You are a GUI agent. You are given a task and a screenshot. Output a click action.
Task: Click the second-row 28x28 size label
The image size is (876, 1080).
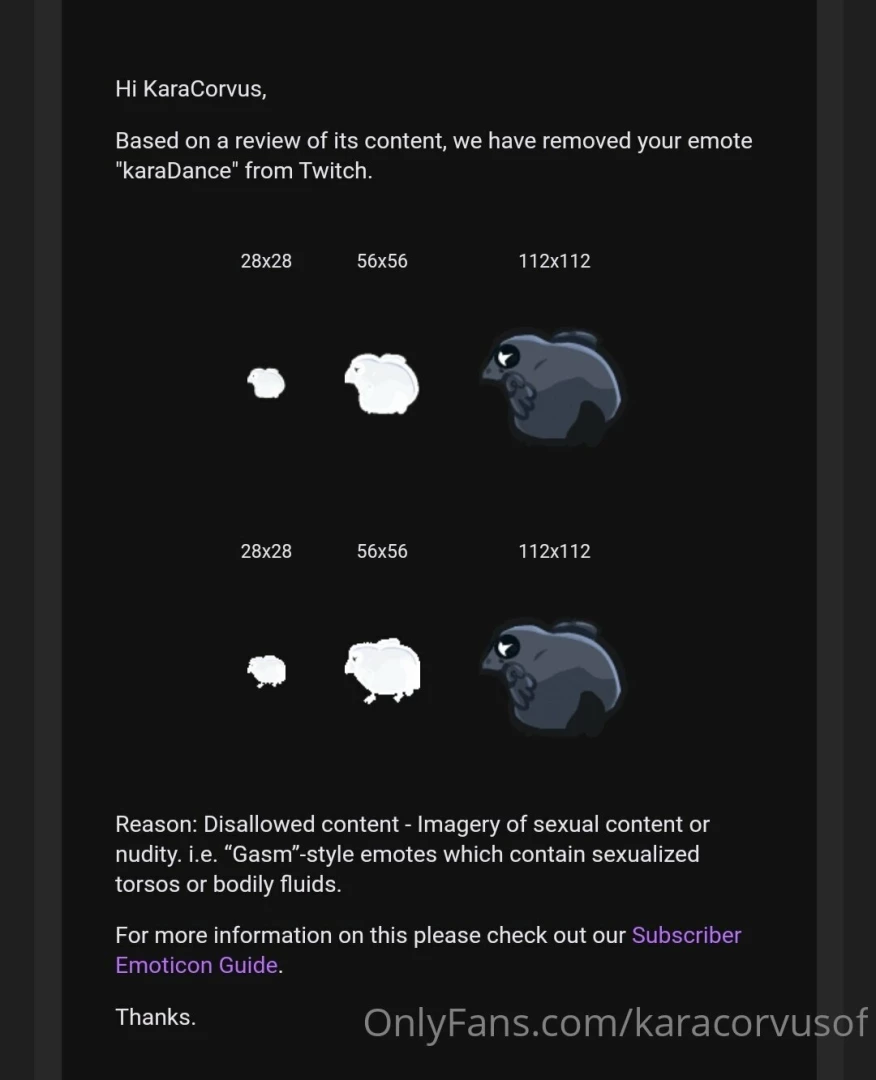pos(266,551)
